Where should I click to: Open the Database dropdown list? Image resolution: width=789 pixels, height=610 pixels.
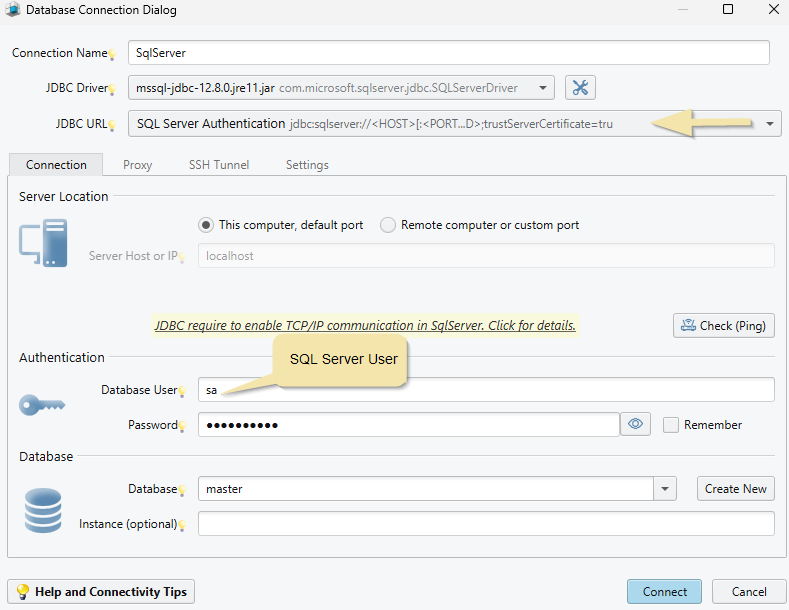(x=665, y=489)
